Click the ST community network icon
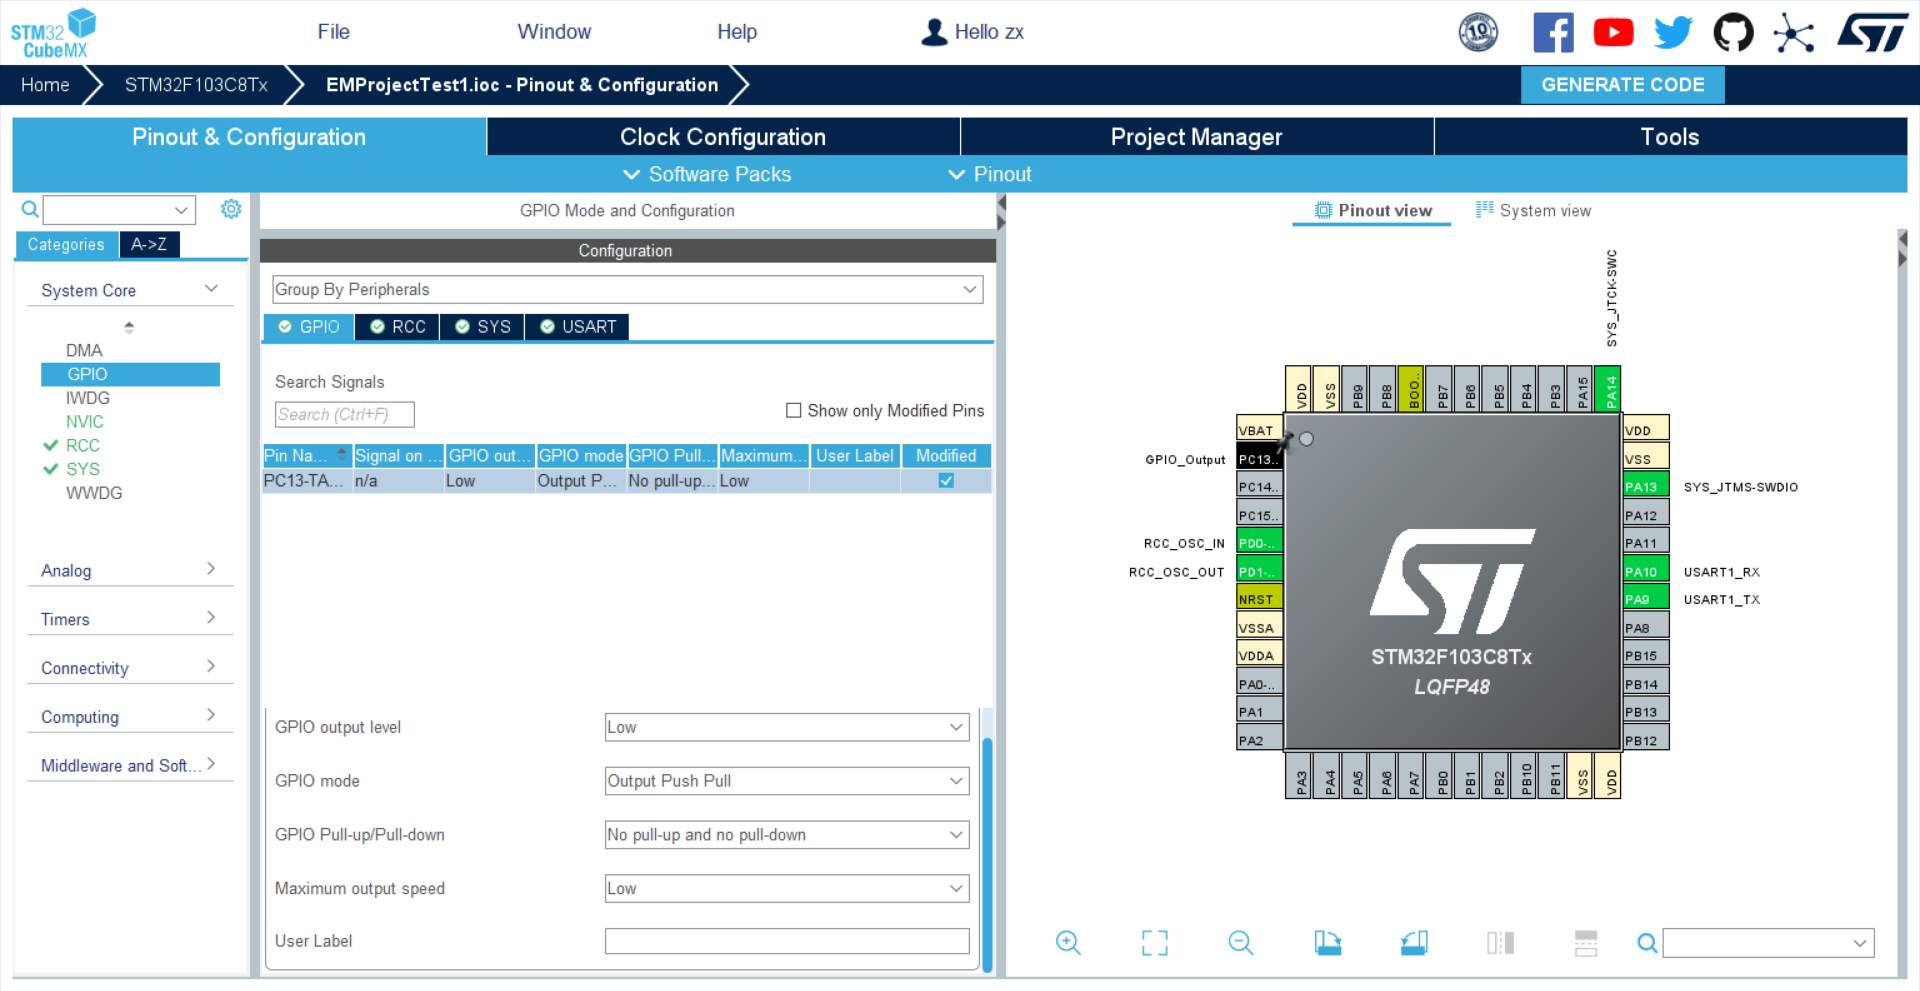This screenshot has width=1920, height=991. [1793, 33]
